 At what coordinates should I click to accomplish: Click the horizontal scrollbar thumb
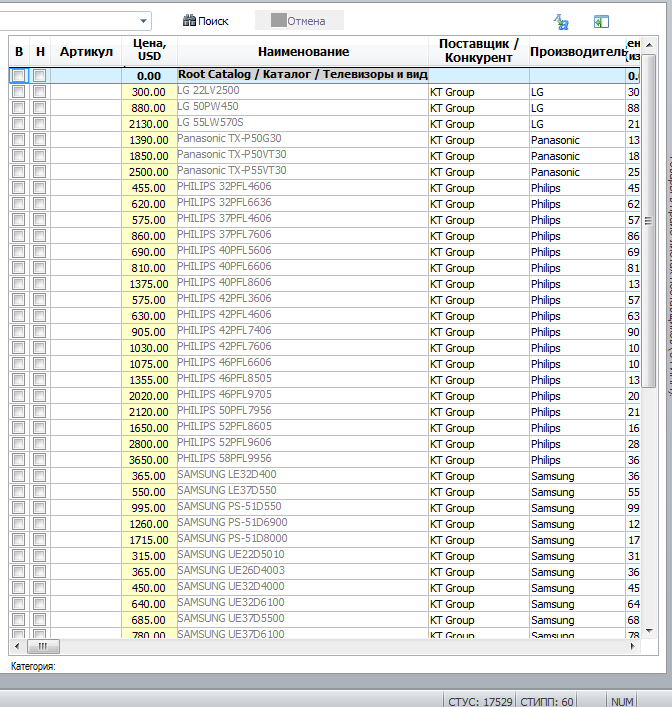pyautogui.click(x=43, y=646)
